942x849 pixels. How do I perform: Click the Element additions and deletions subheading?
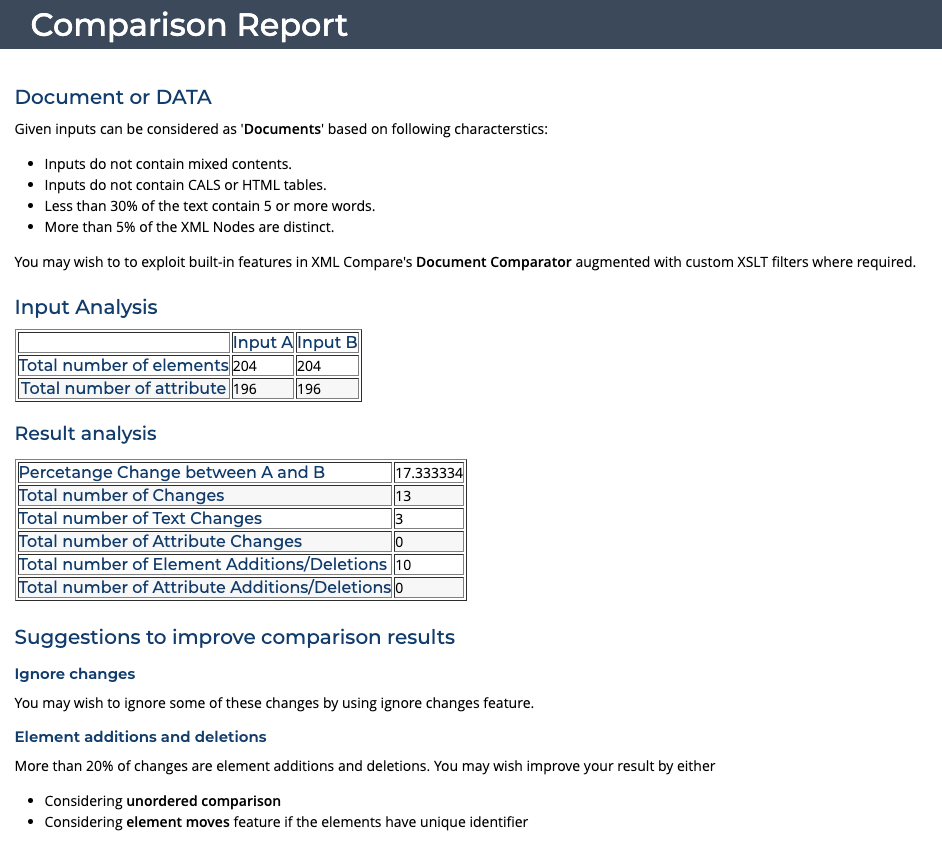tap(140, 737)
